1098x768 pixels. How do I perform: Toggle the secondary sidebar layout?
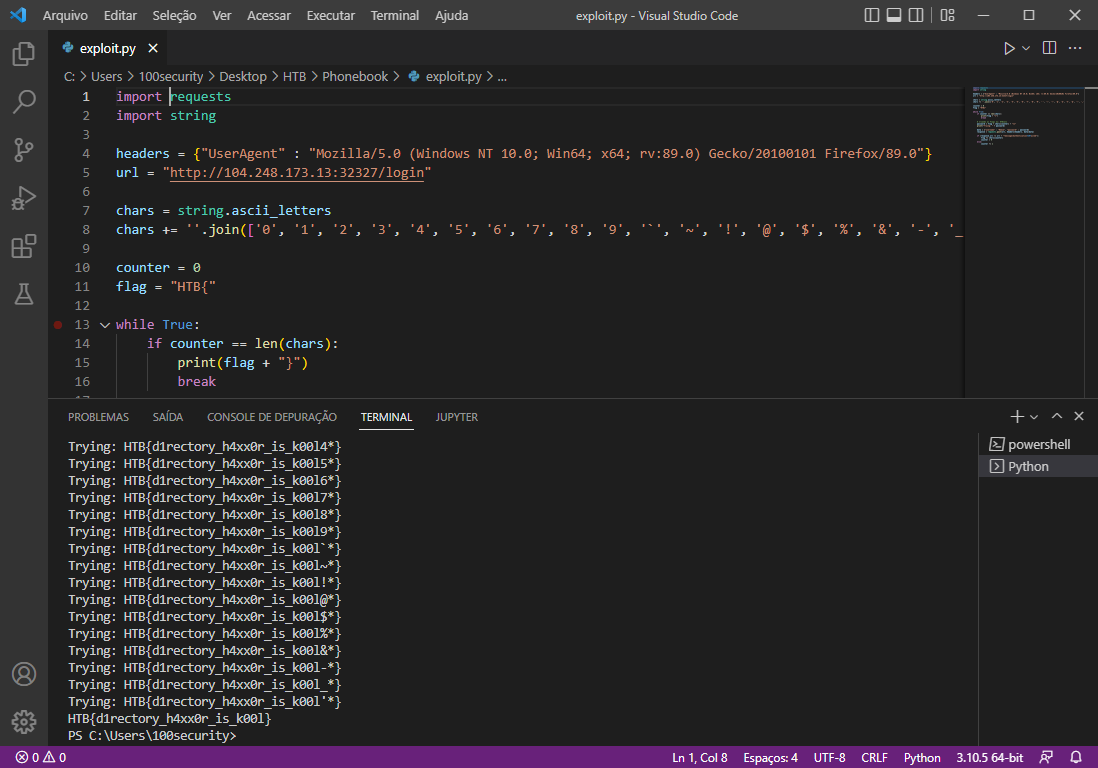916,15
